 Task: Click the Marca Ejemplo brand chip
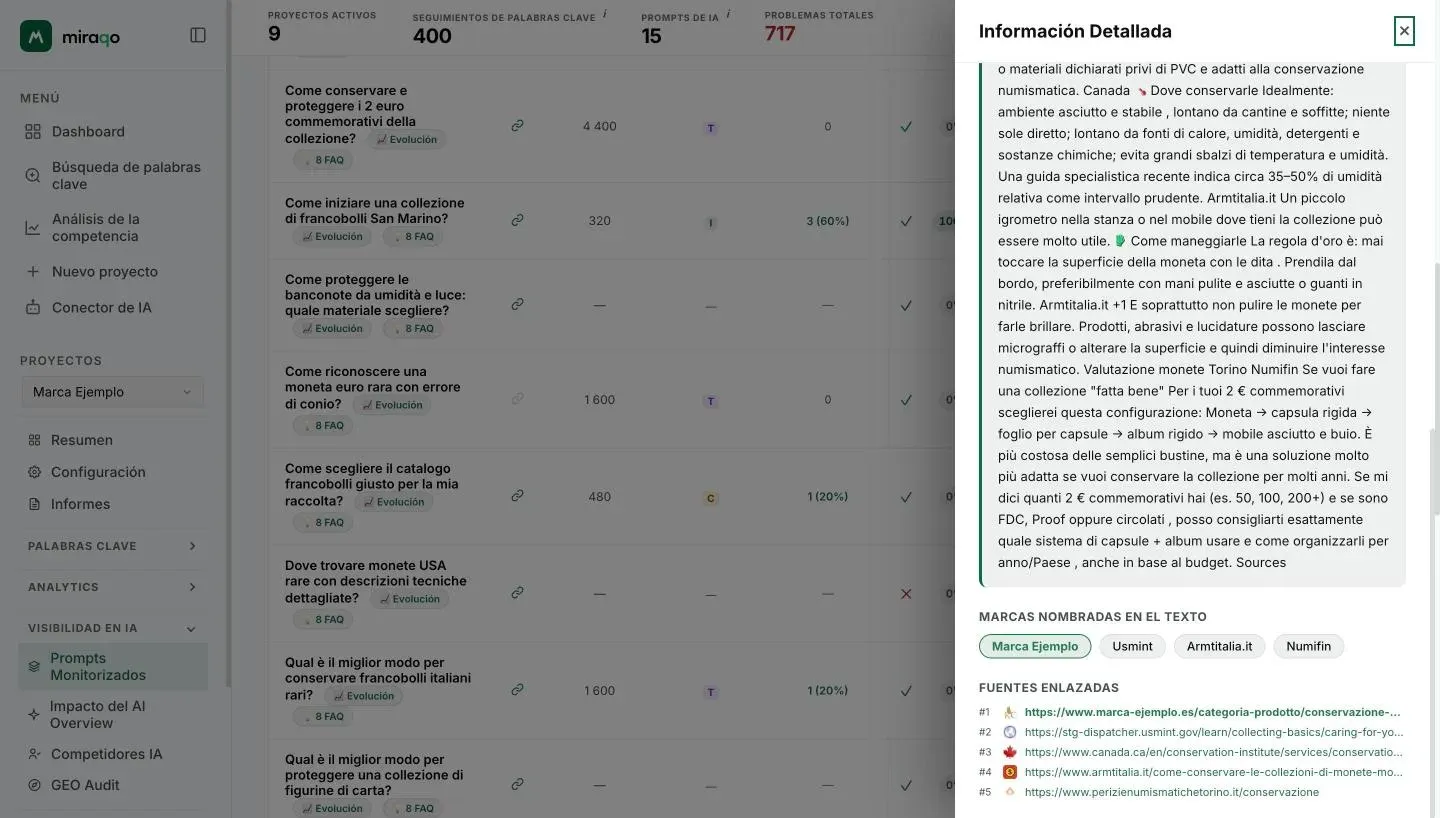click(x=1035, y=646)
